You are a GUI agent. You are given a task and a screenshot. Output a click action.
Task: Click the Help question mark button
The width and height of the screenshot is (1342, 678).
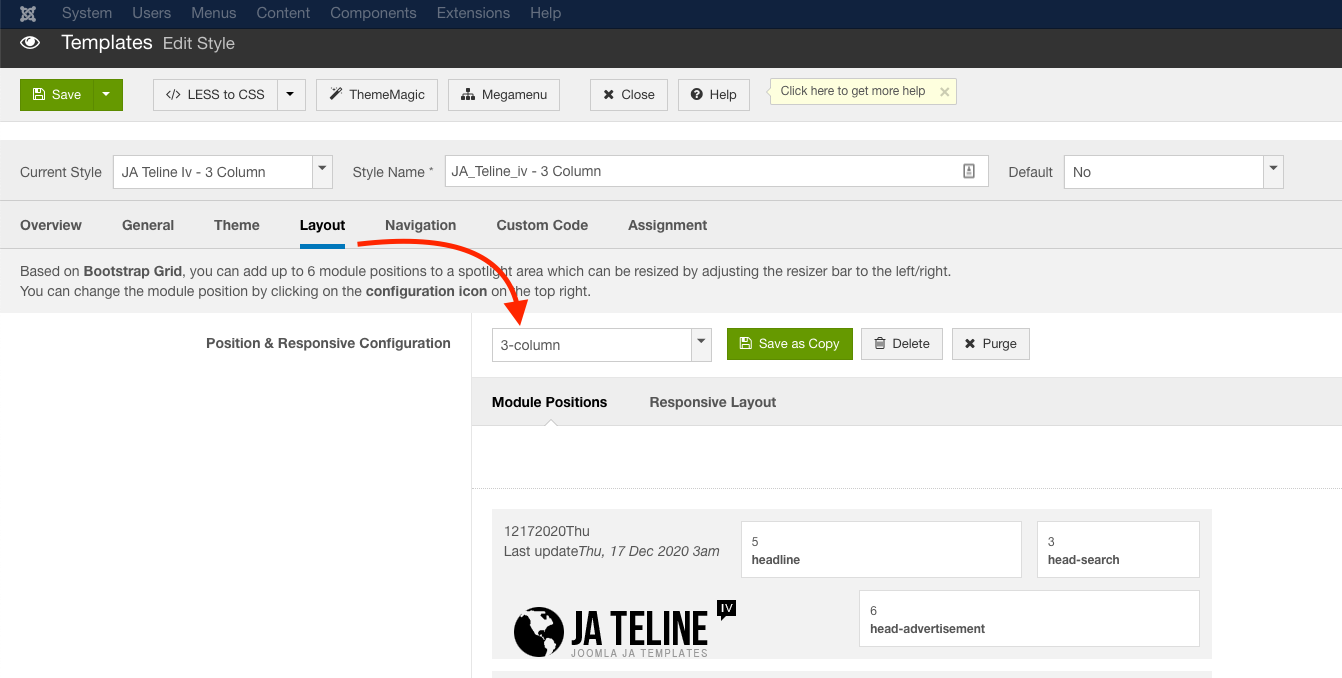713,95
